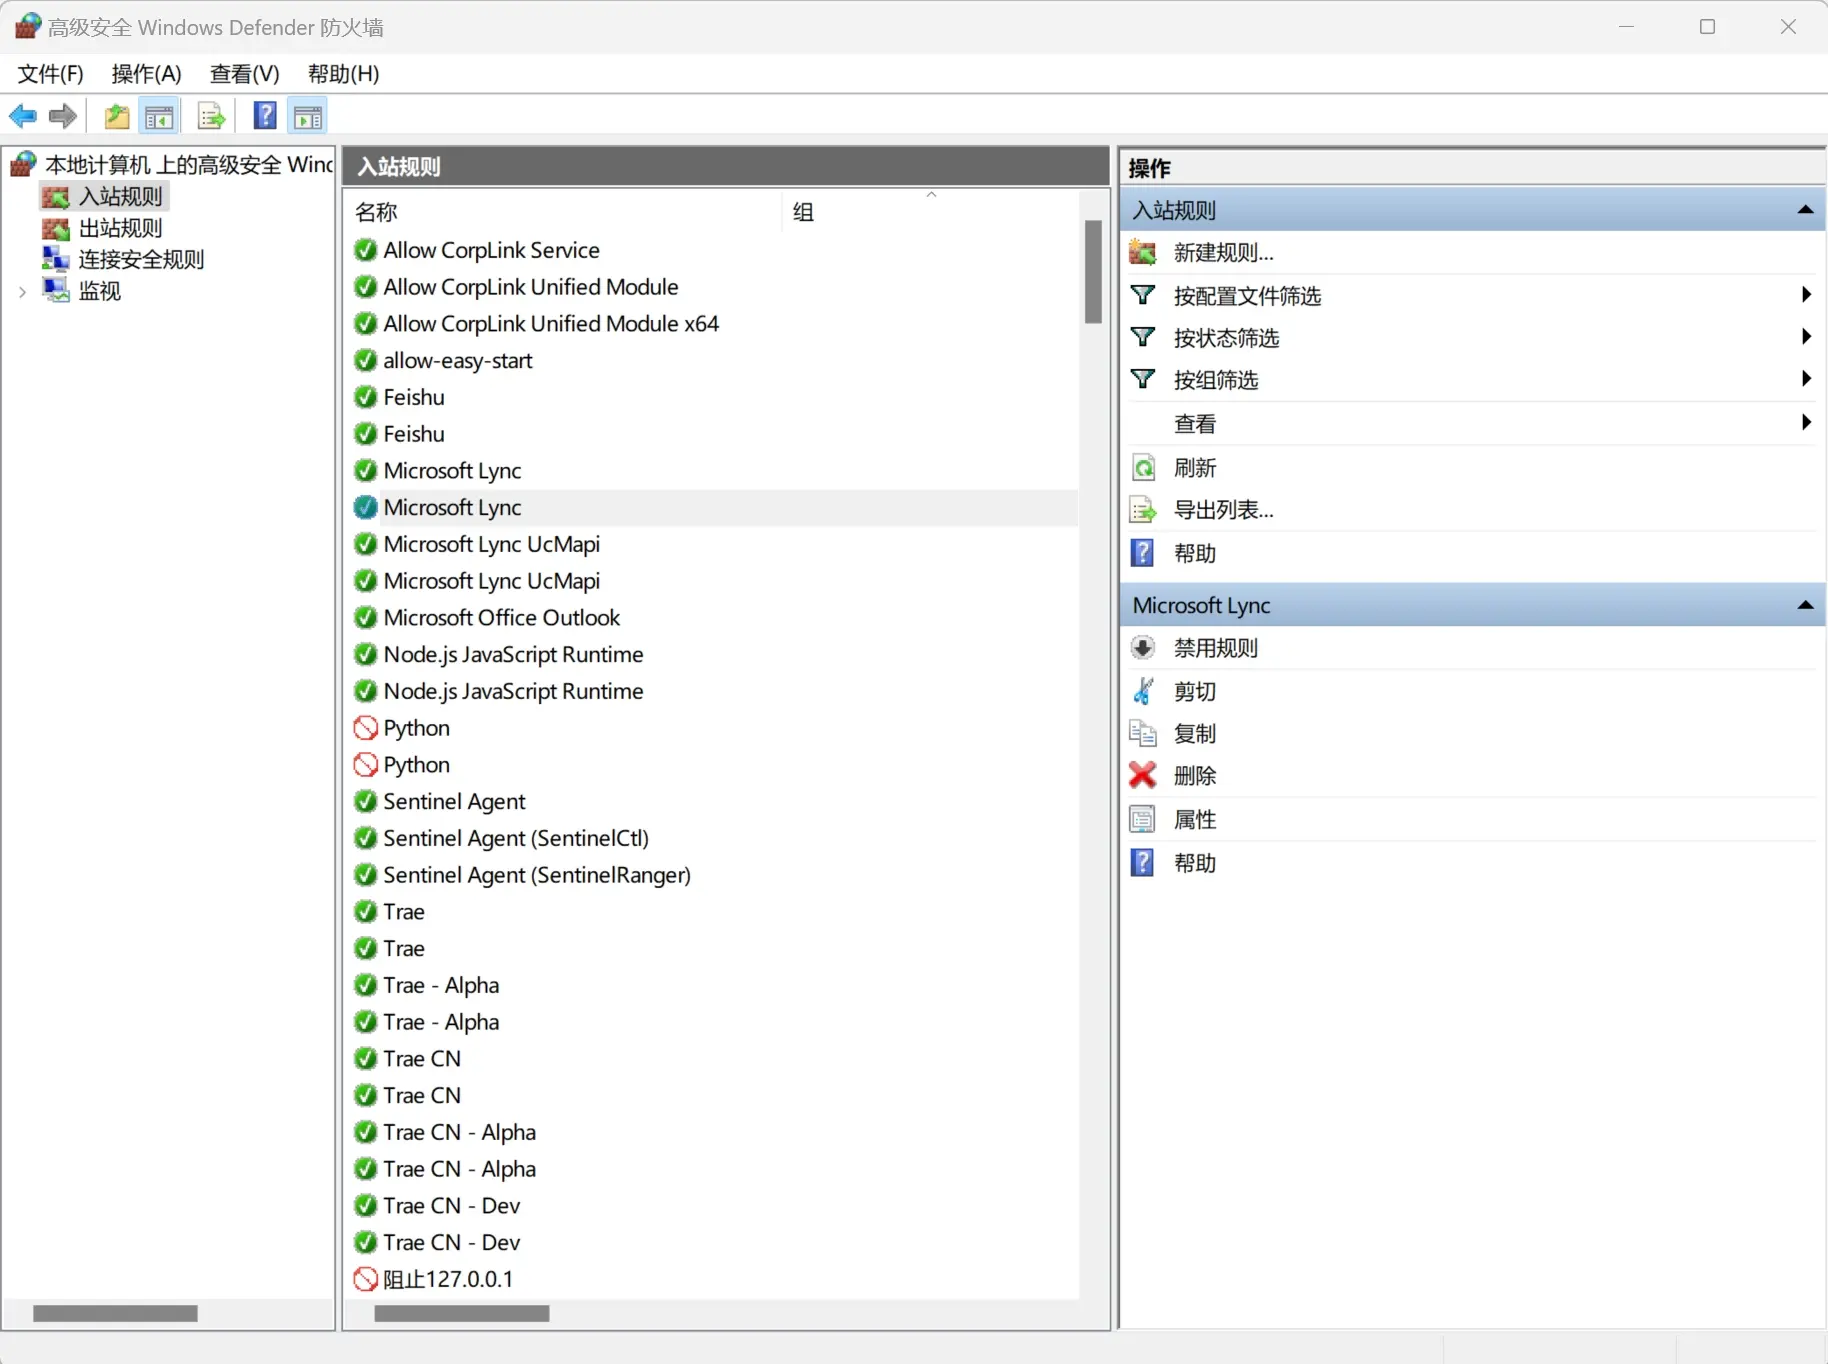
Task: Click the Export list toolbar icon
Action: (x=211, y=117)
